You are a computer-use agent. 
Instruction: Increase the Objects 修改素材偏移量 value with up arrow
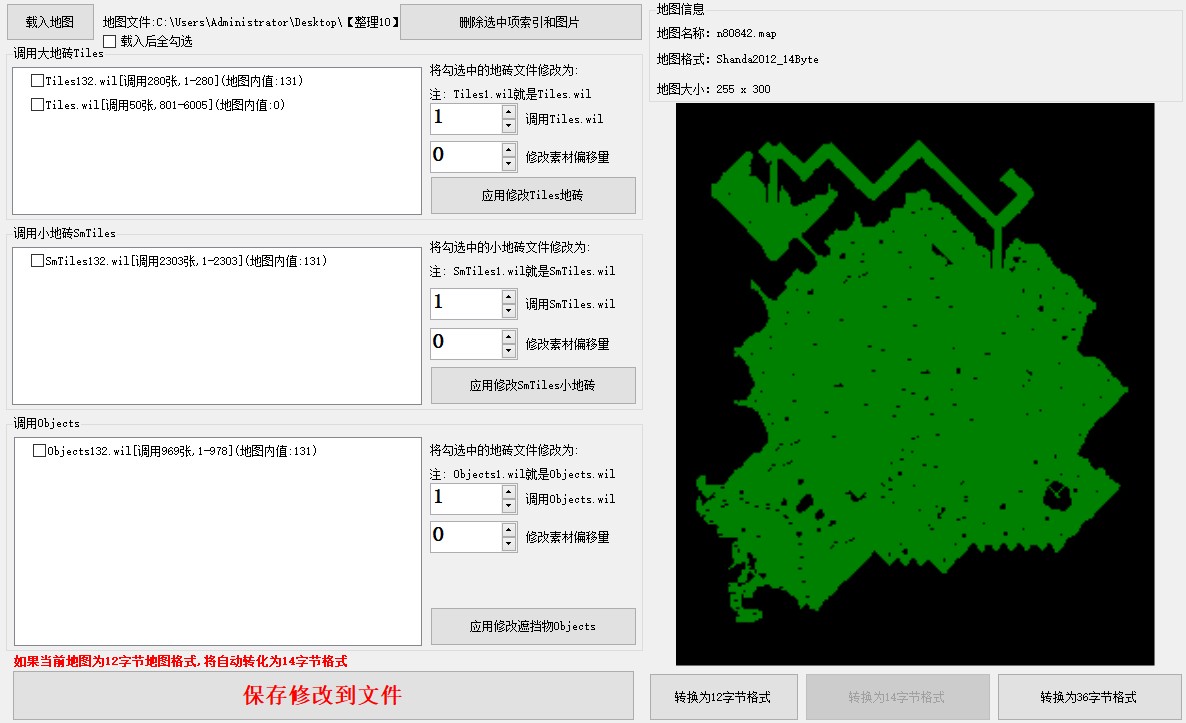click(x=509, y=529)
